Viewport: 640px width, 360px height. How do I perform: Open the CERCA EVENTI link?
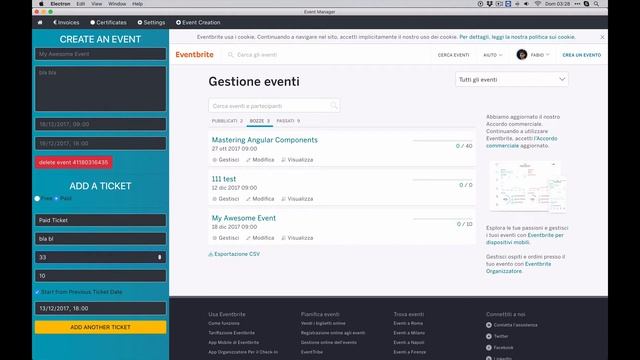click(x=453, y=55)
